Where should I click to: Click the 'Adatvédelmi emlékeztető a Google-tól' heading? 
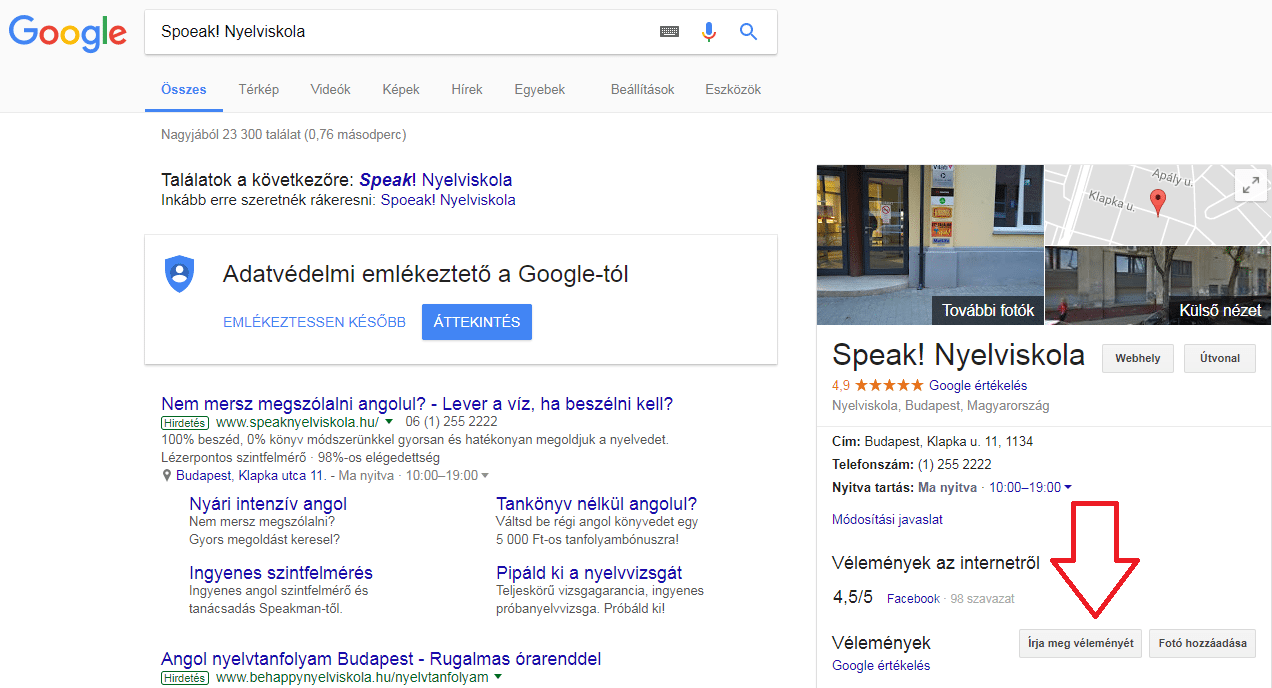click(426, 274)
